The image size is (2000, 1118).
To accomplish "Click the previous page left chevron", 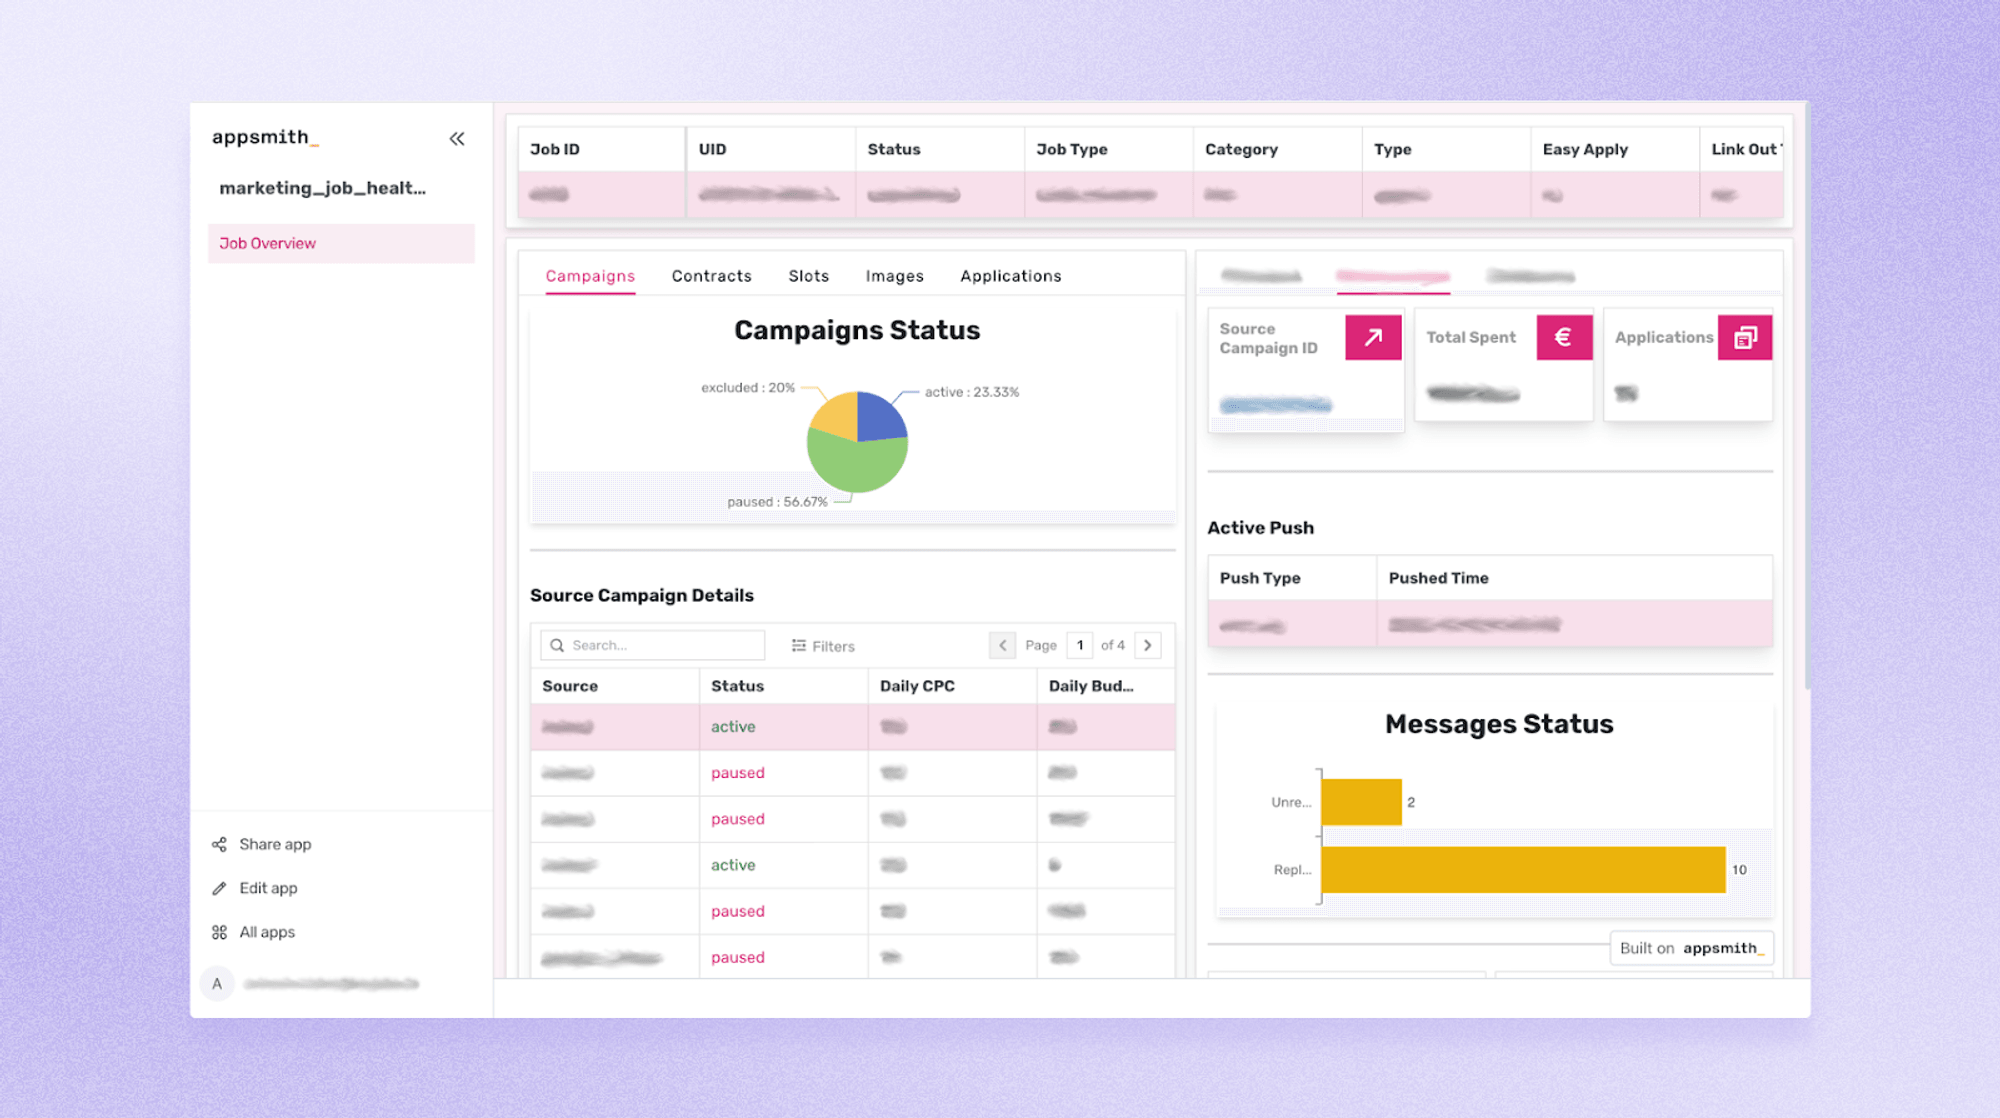I will tap(1002, 645).
